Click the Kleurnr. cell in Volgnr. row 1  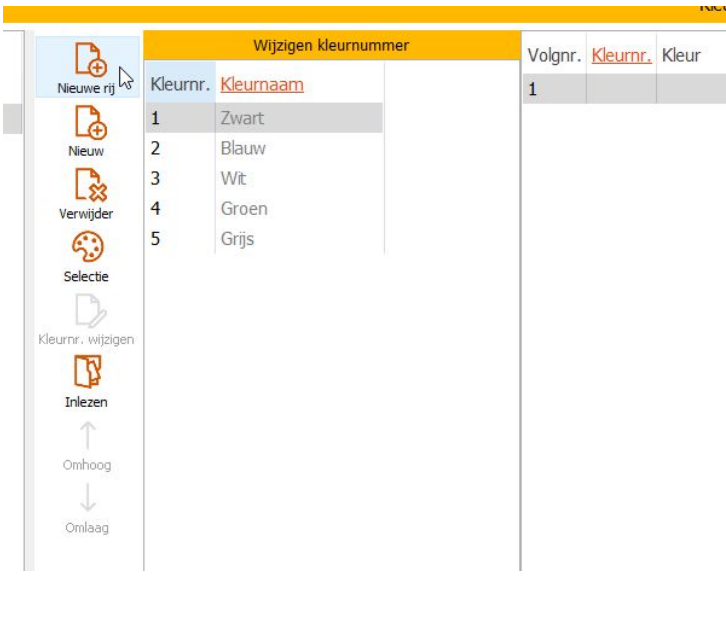coord(621,89)
